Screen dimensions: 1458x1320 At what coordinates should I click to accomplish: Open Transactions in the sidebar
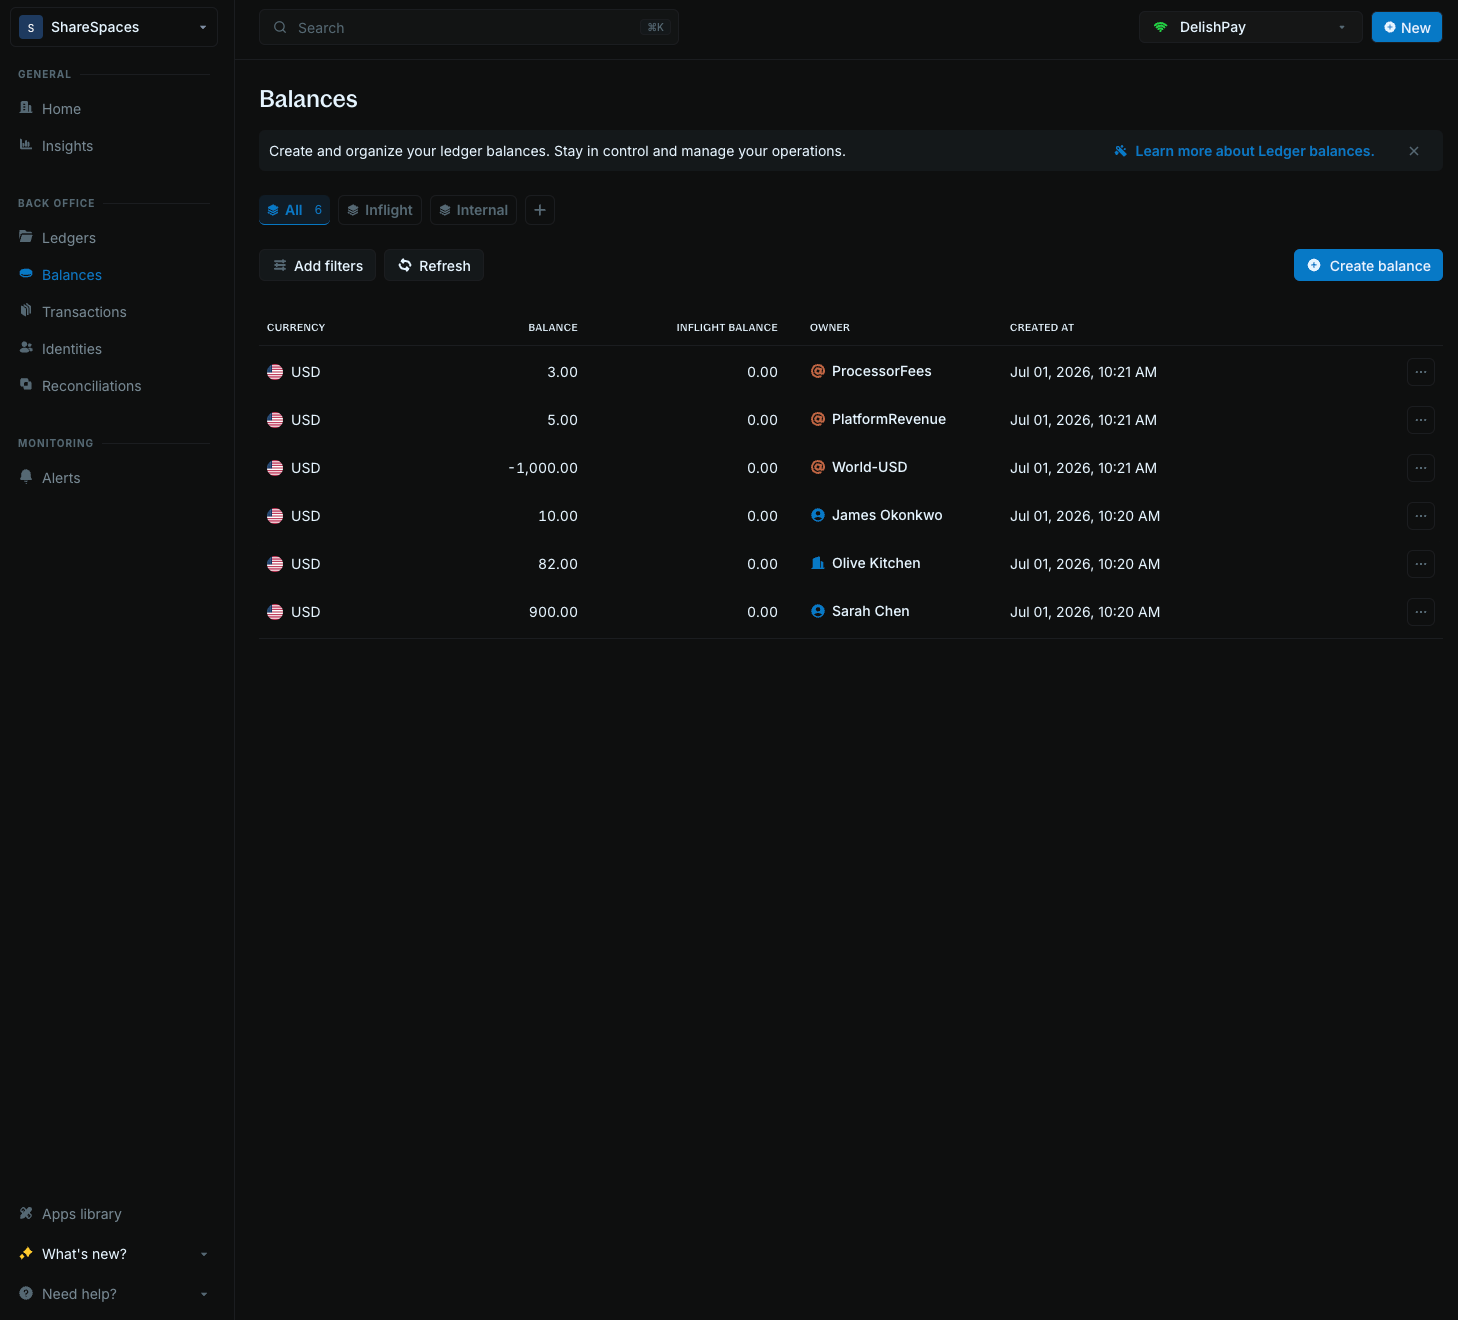pos(84,312)
